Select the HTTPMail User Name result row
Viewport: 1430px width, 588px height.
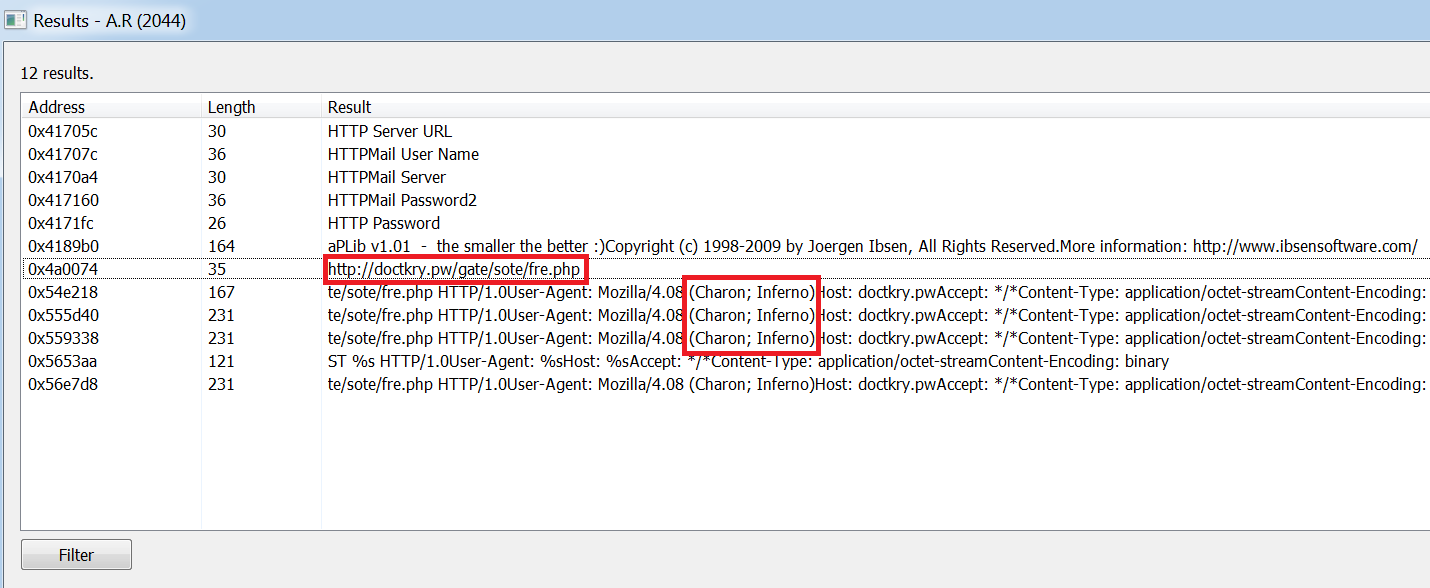pyautogui.click(x=725, y=154)
